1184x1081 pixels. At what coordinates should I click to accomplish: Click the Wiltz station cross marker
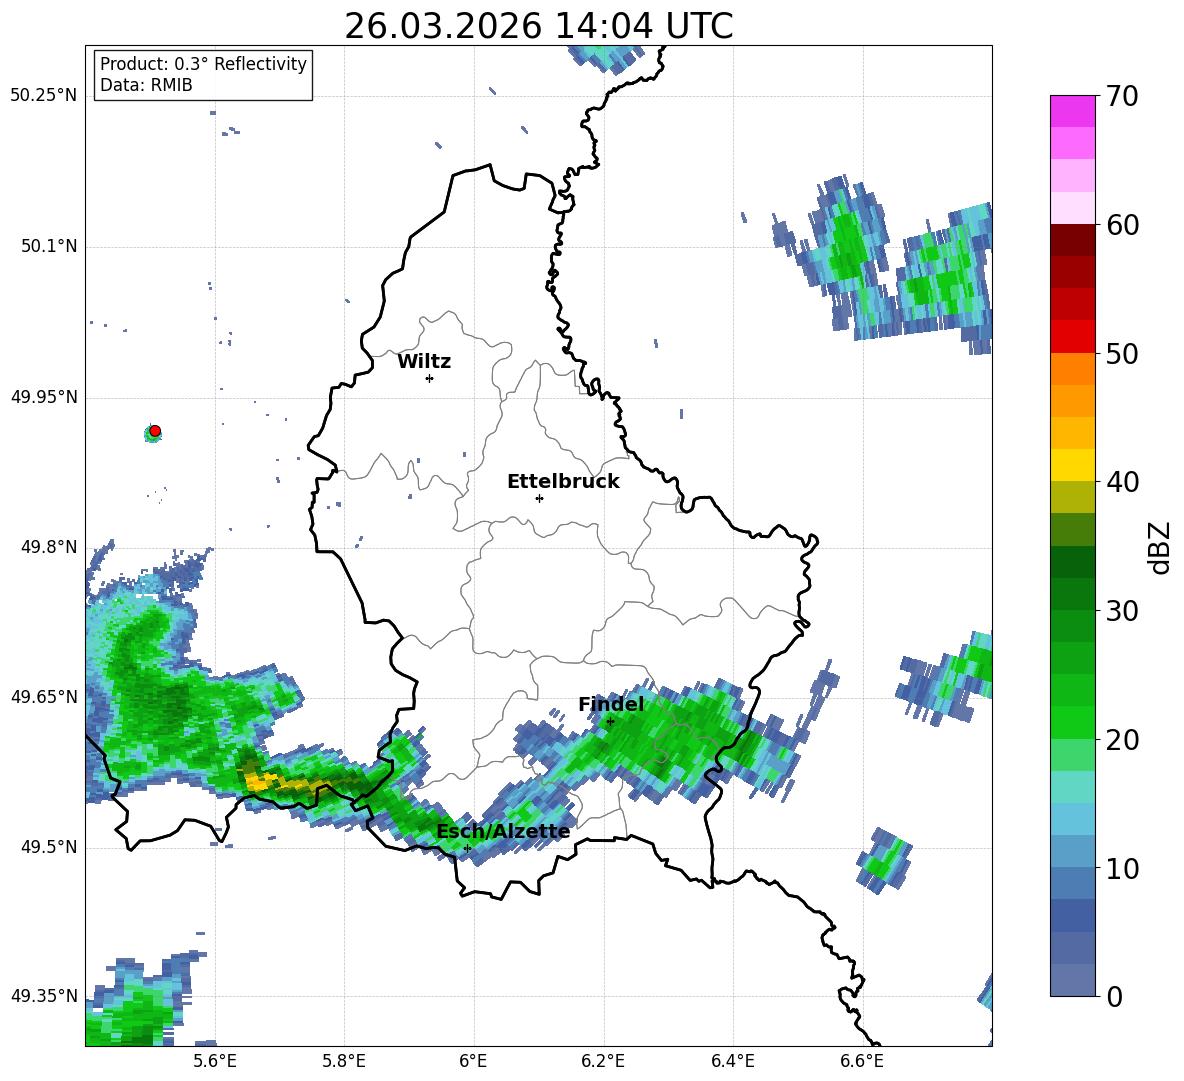click(x=430, y=378)
